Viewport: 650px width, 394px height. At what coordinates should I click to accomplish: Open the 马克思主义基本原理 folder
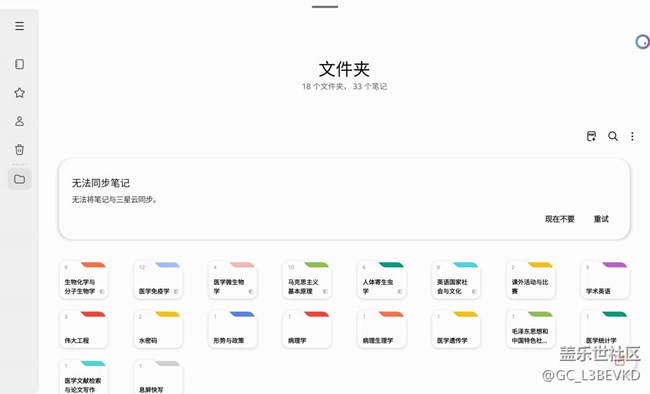[x=307, y=280]
